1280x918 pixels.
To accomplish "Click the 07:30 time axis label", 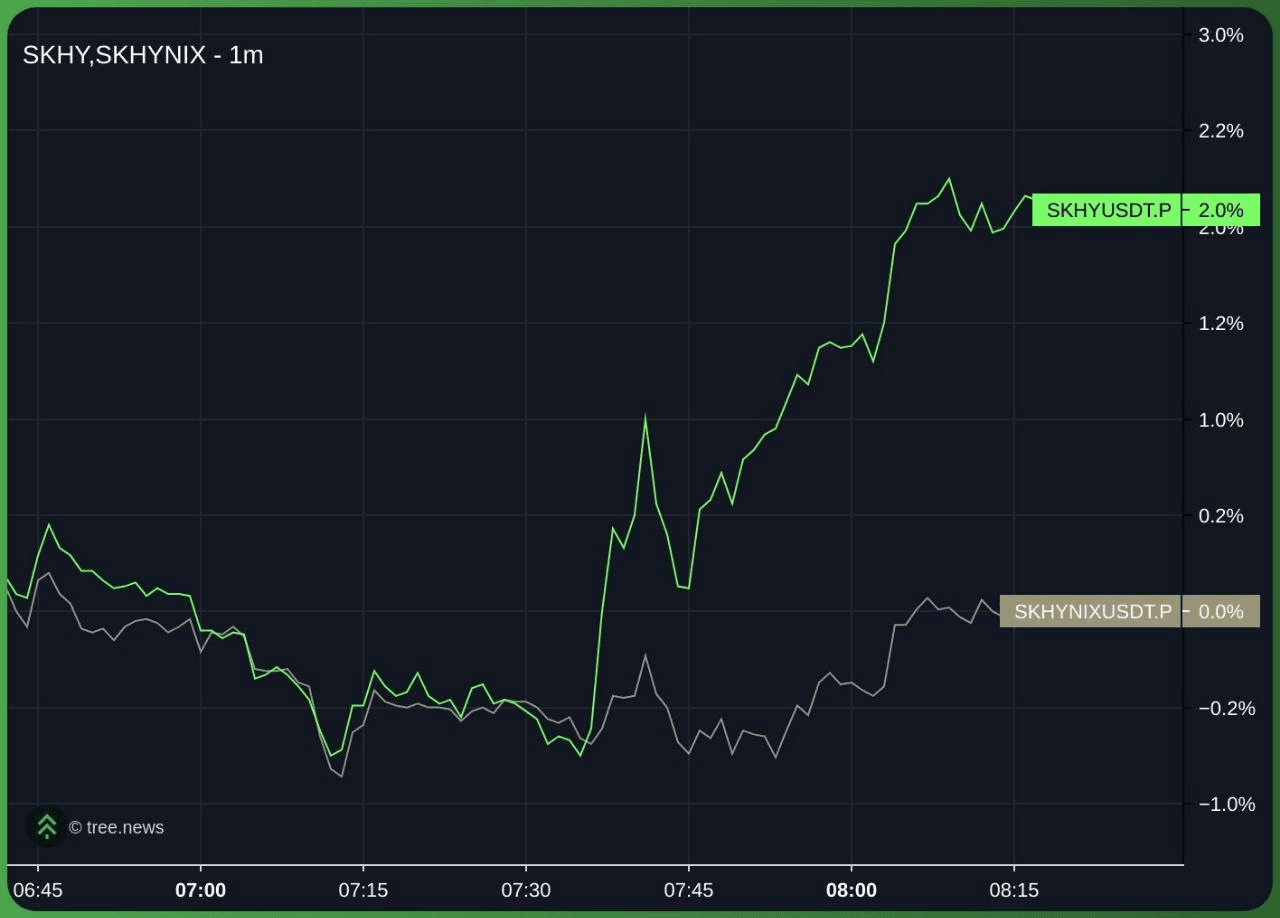I will [x=526, y=890].
